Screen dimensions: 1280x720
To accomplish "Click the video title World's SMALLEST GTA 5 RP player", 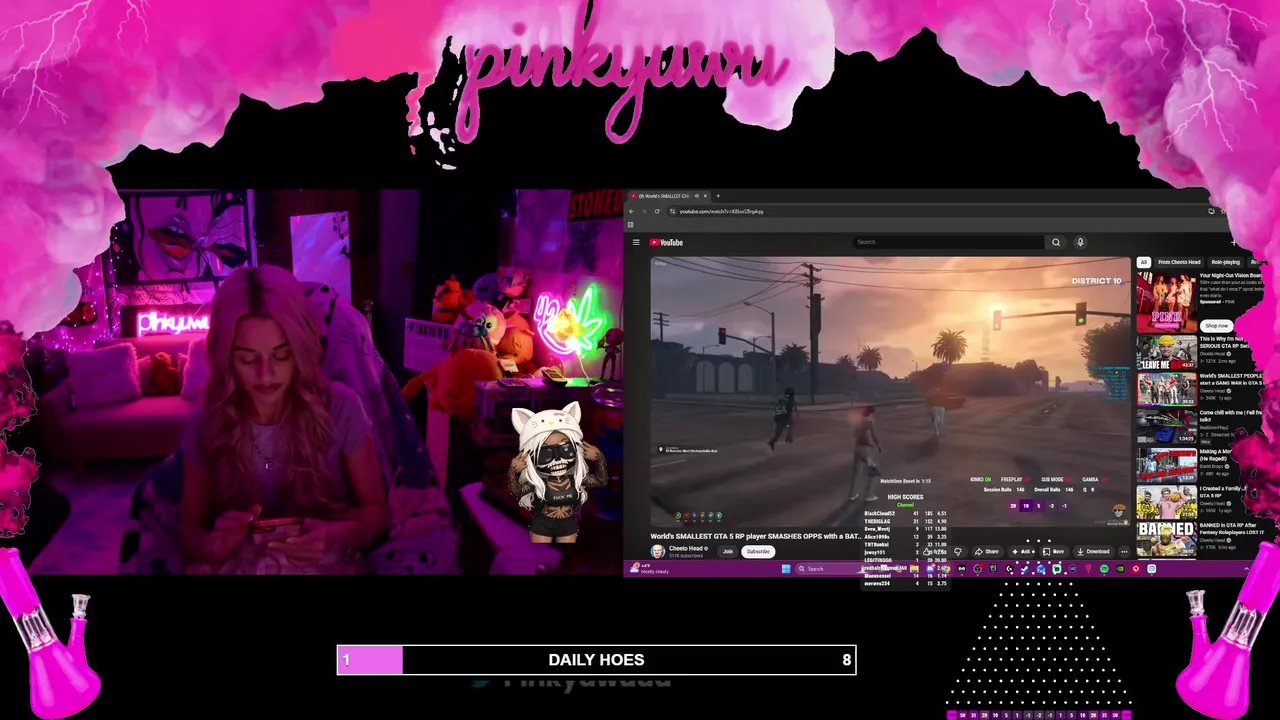I will pos(755,537).
